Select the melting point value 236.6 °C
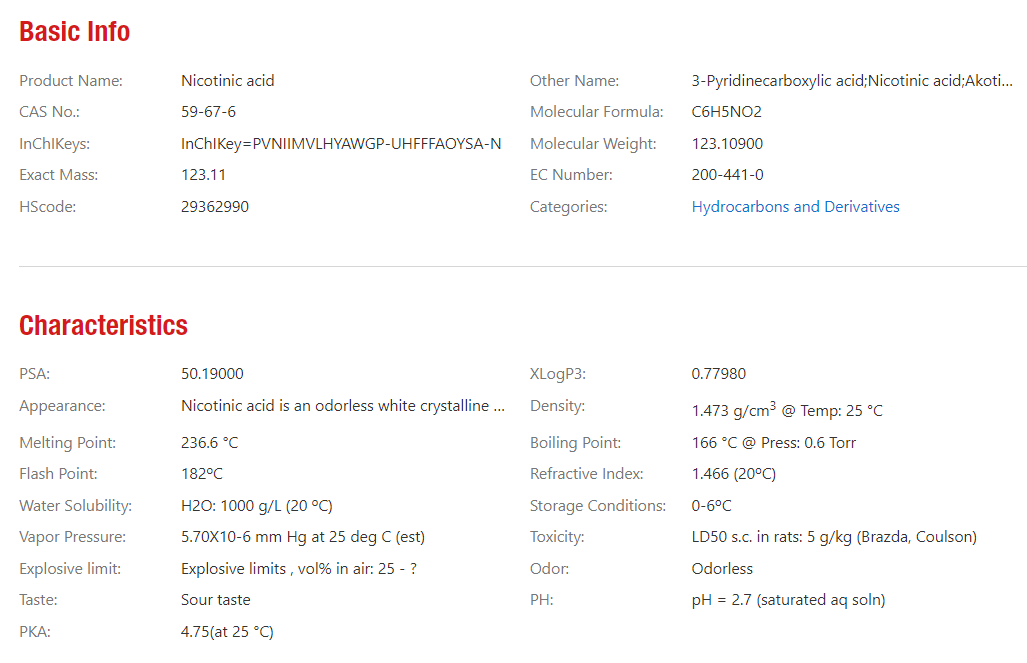Screen dimensions: 1027x663 tap(209, 443)
